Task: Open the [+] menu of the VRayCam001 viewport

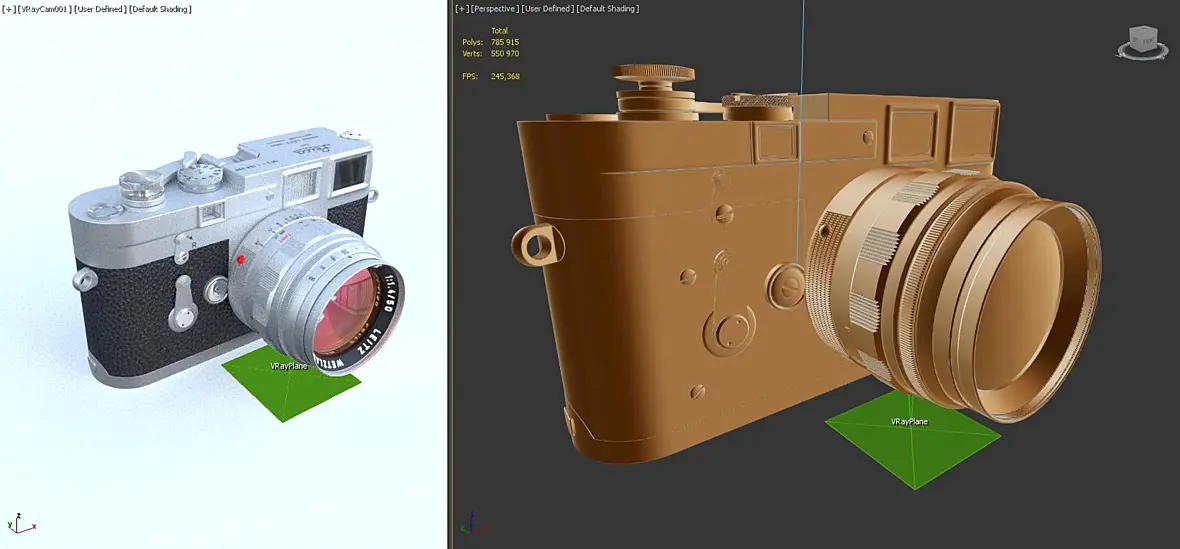Action: tap(9, 9)
